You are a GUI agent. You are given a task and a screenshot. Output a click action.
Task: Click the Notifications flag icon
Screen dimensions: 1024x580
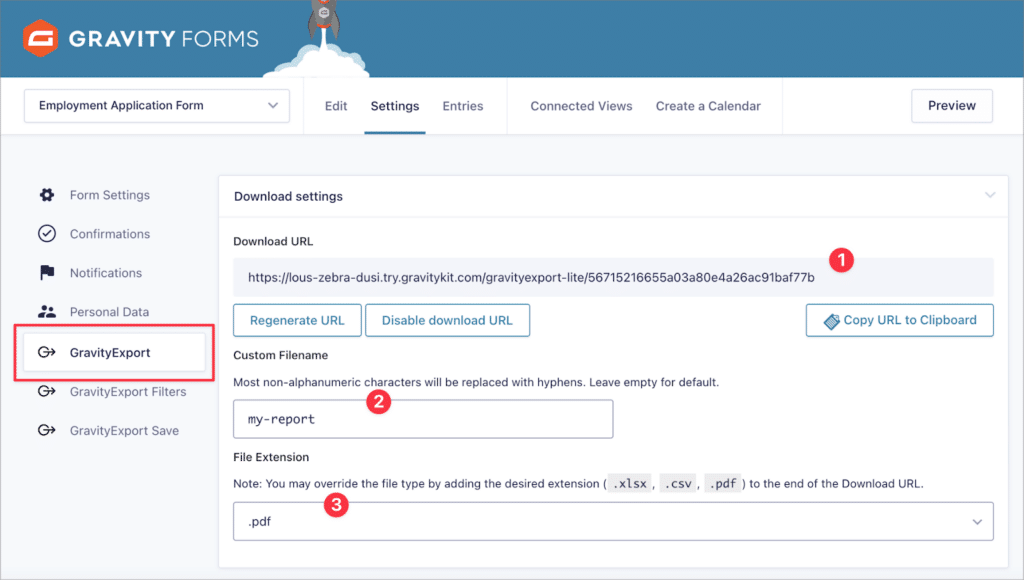[x=47, y=272]
